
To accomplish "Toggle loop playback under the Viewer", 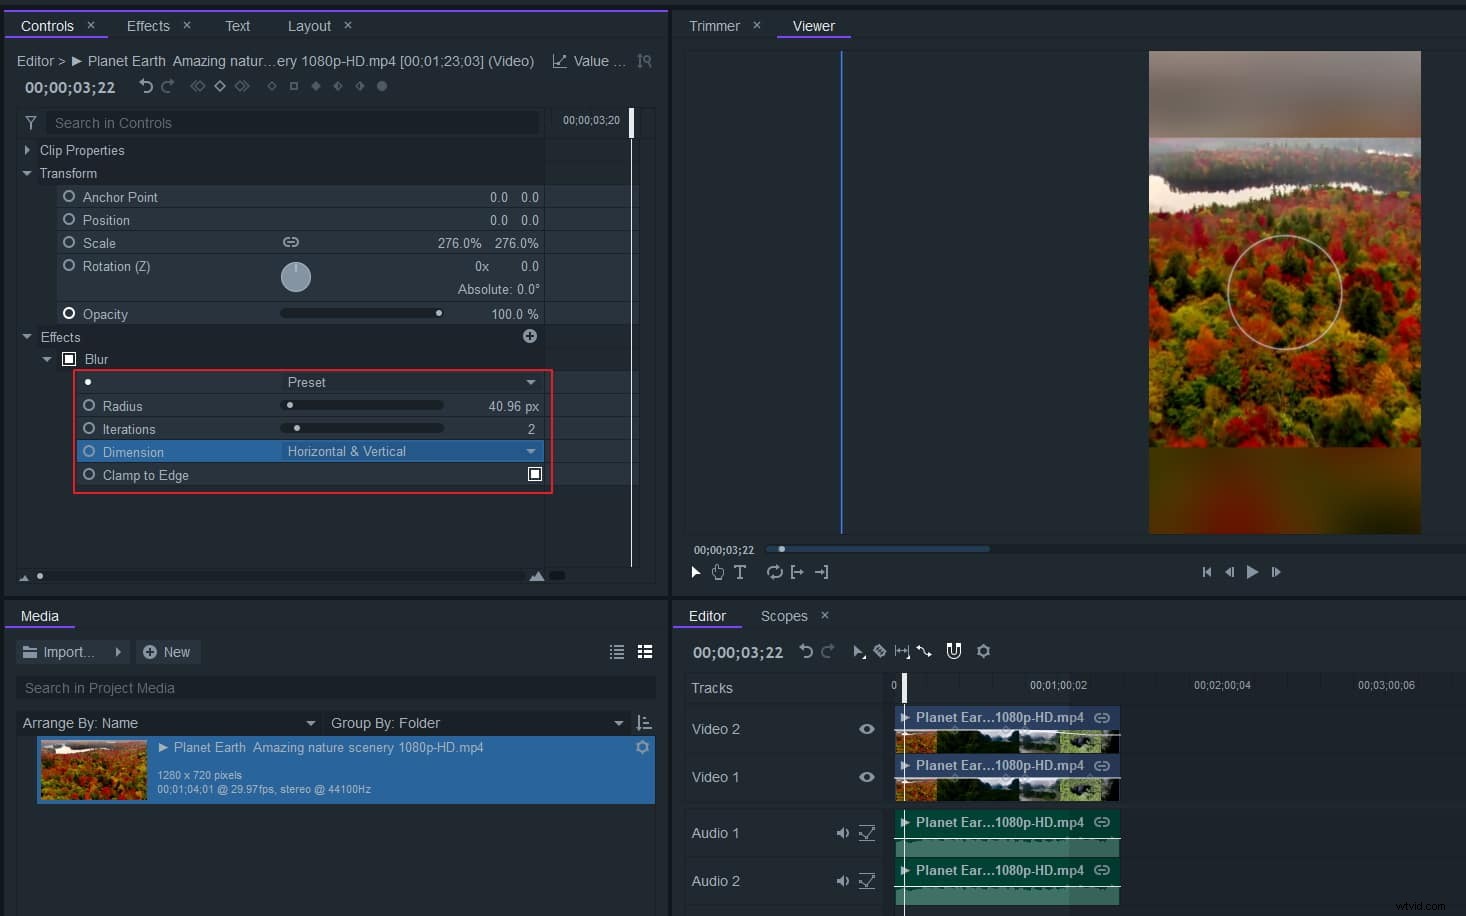I will click(774, 572).
